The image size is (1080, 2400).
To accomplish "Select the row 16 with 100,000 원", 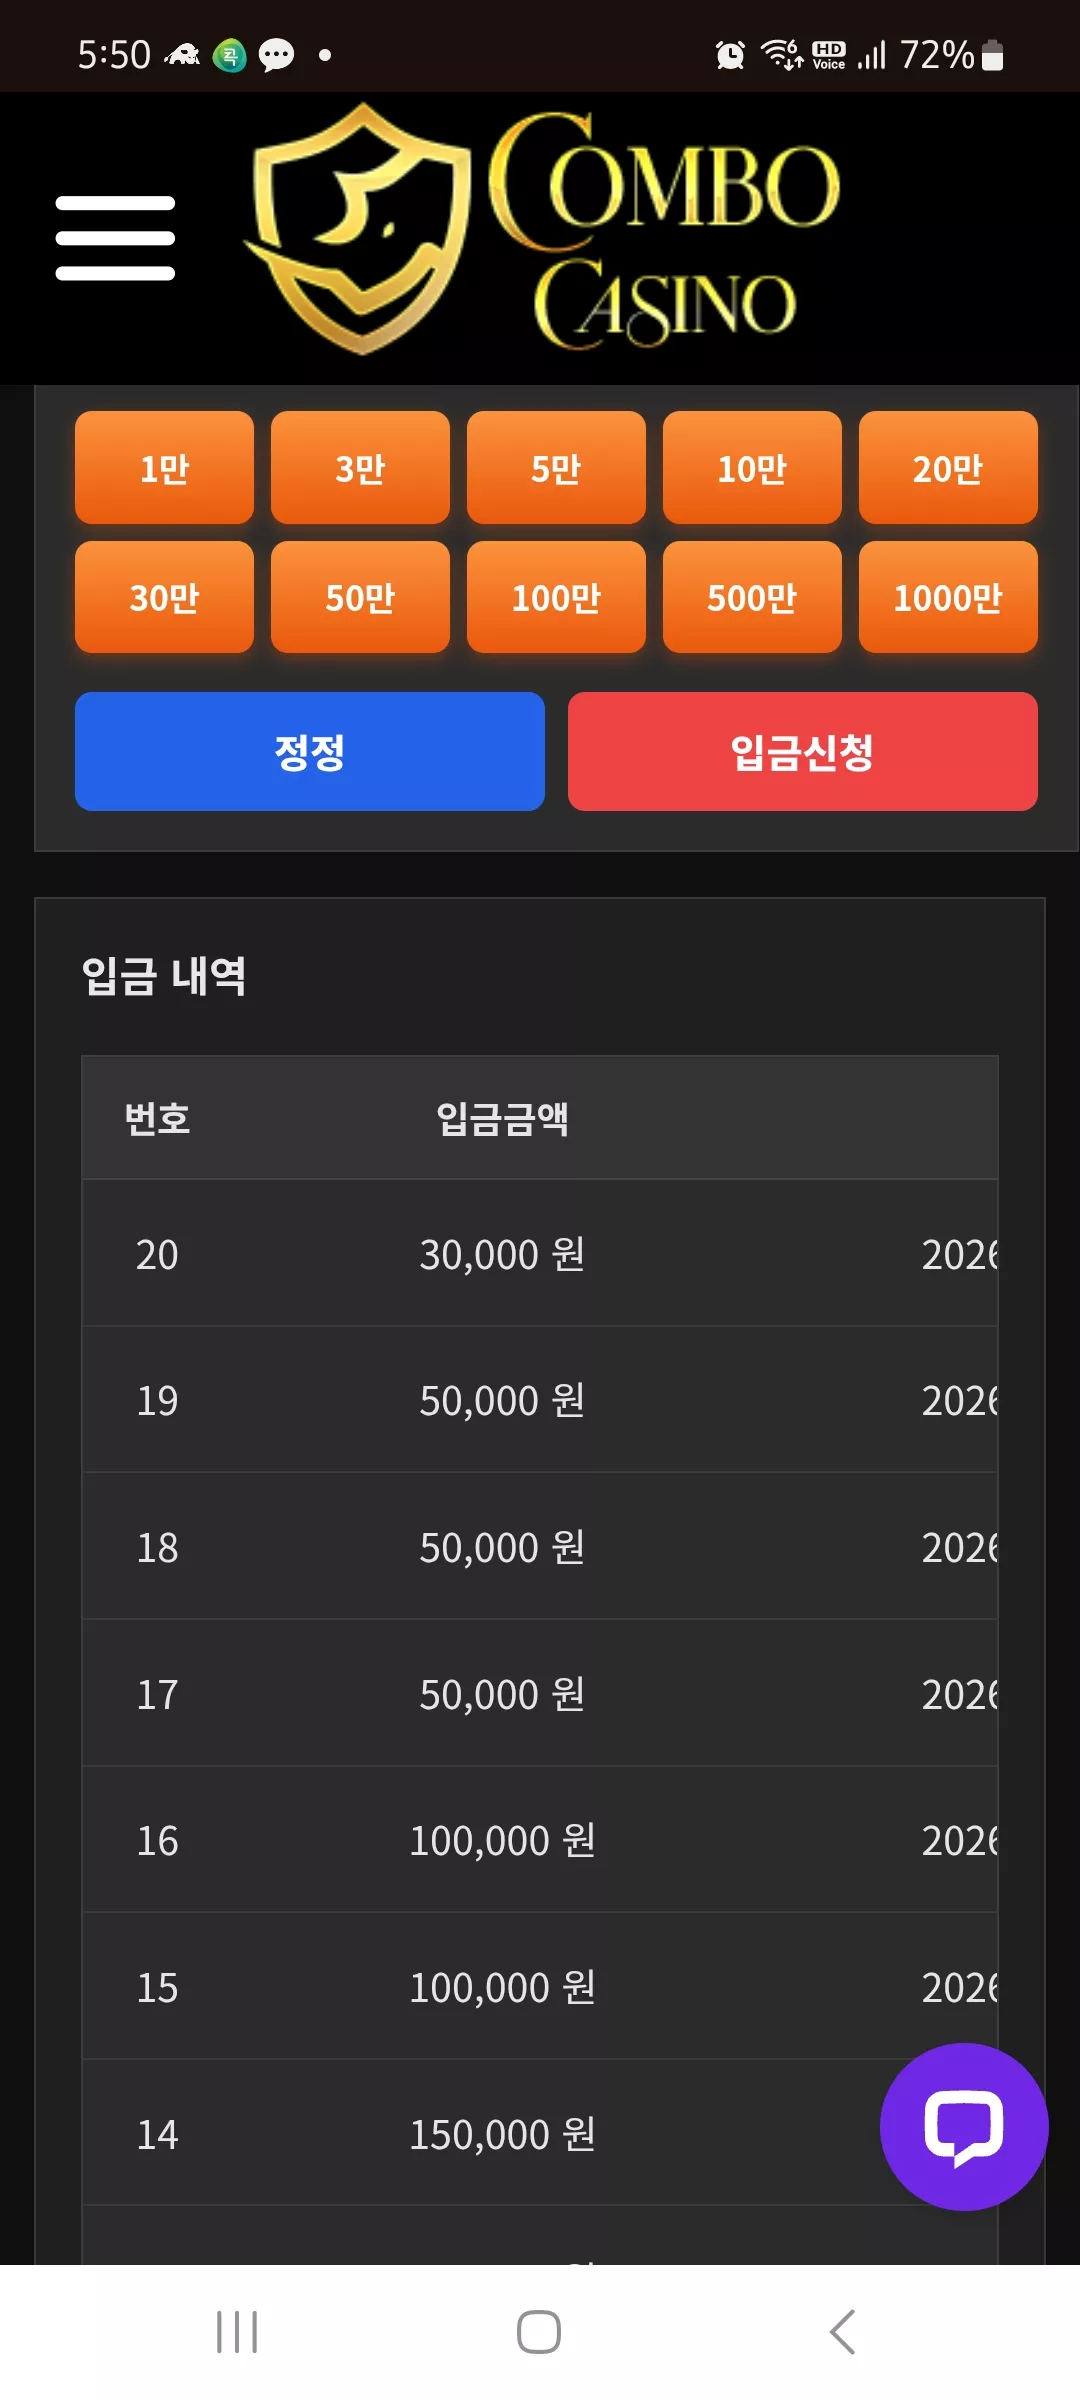I will (540, 1840).
